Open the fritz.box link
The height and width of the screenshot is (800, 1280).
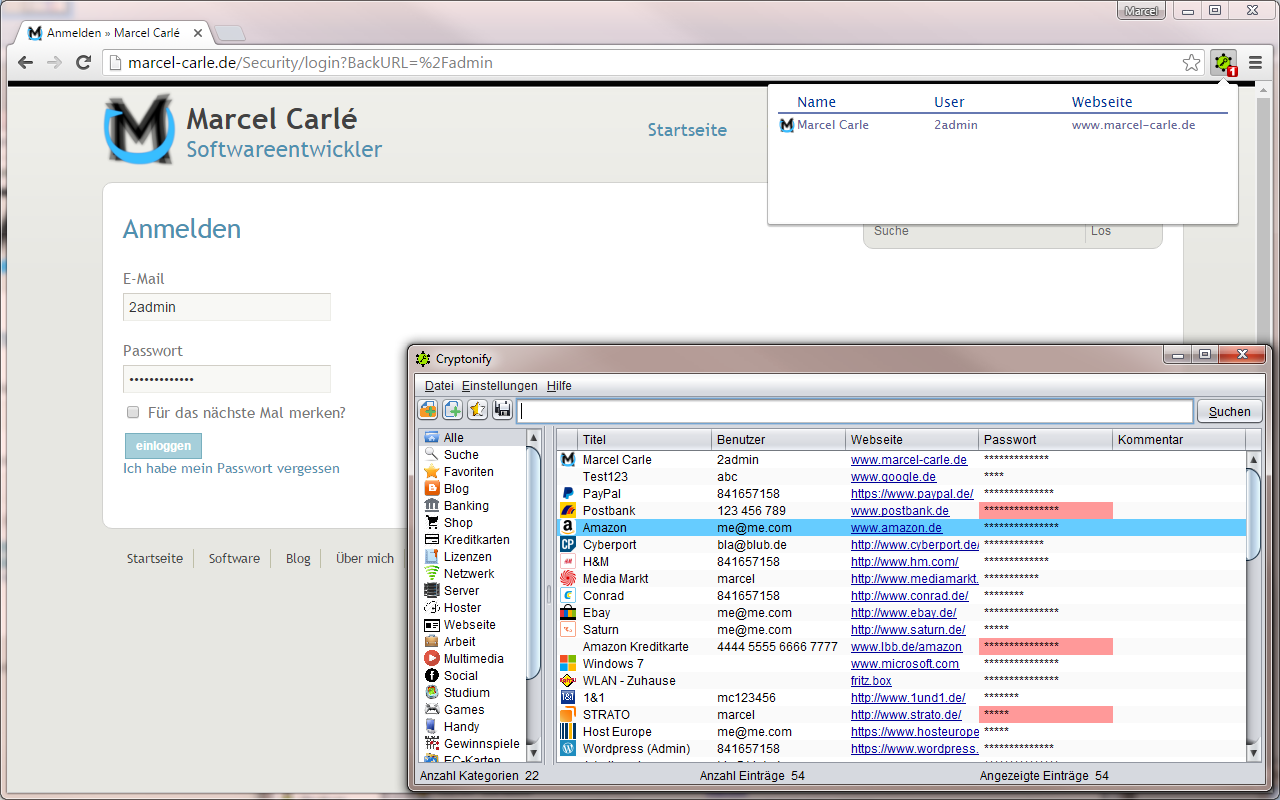[x=871, y=681]
